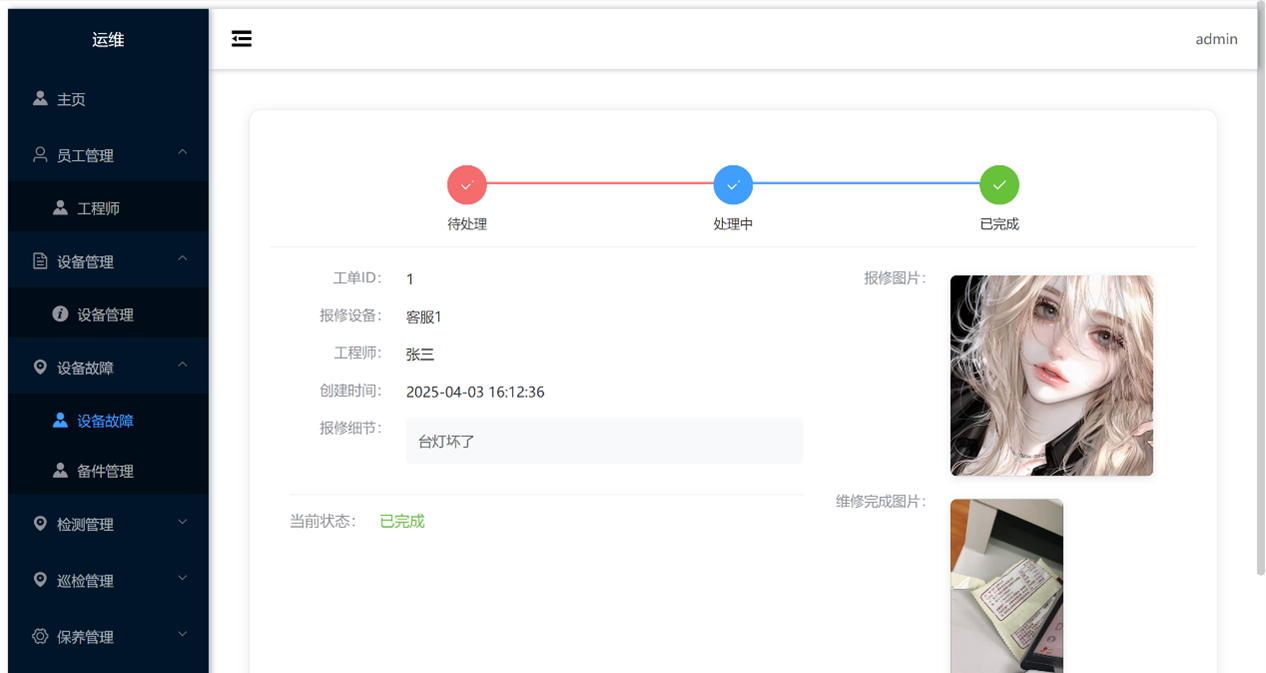Open the 备件管理 submenu item
1266x673 pixels.
[x=108, y=470]
